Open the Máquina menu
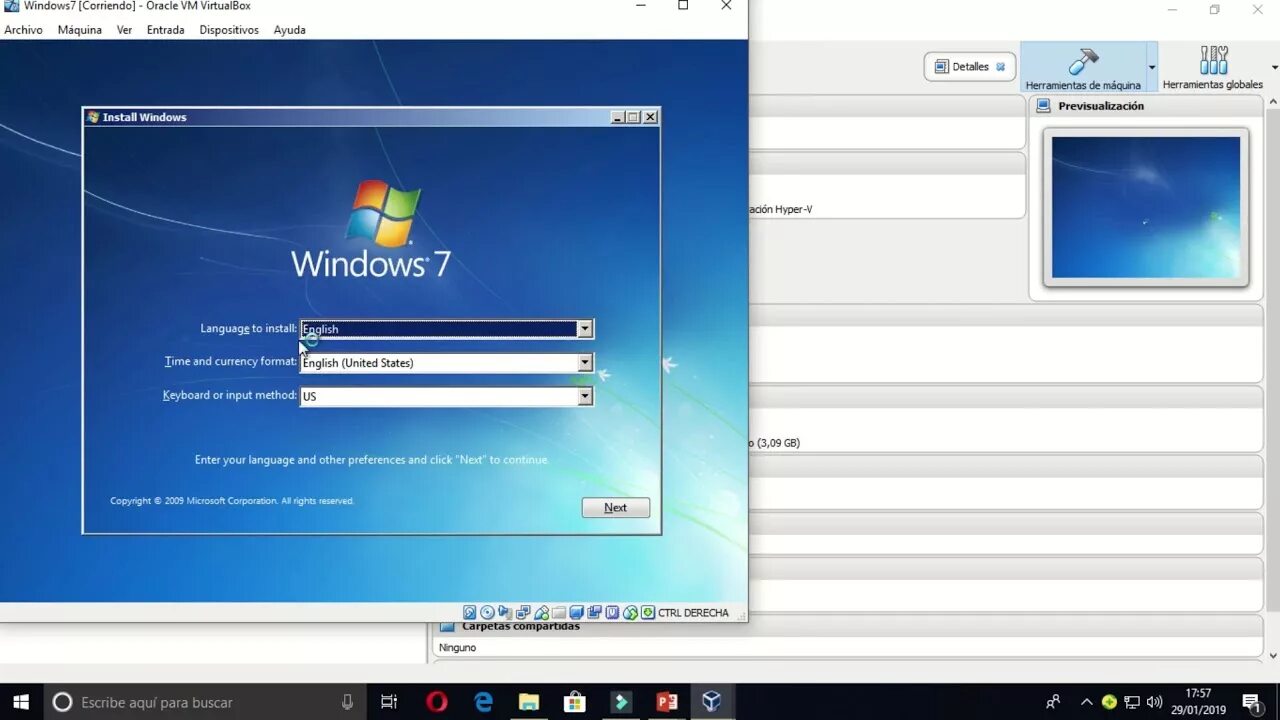This screenshot has height=720, width=1280. pos(79,30)
